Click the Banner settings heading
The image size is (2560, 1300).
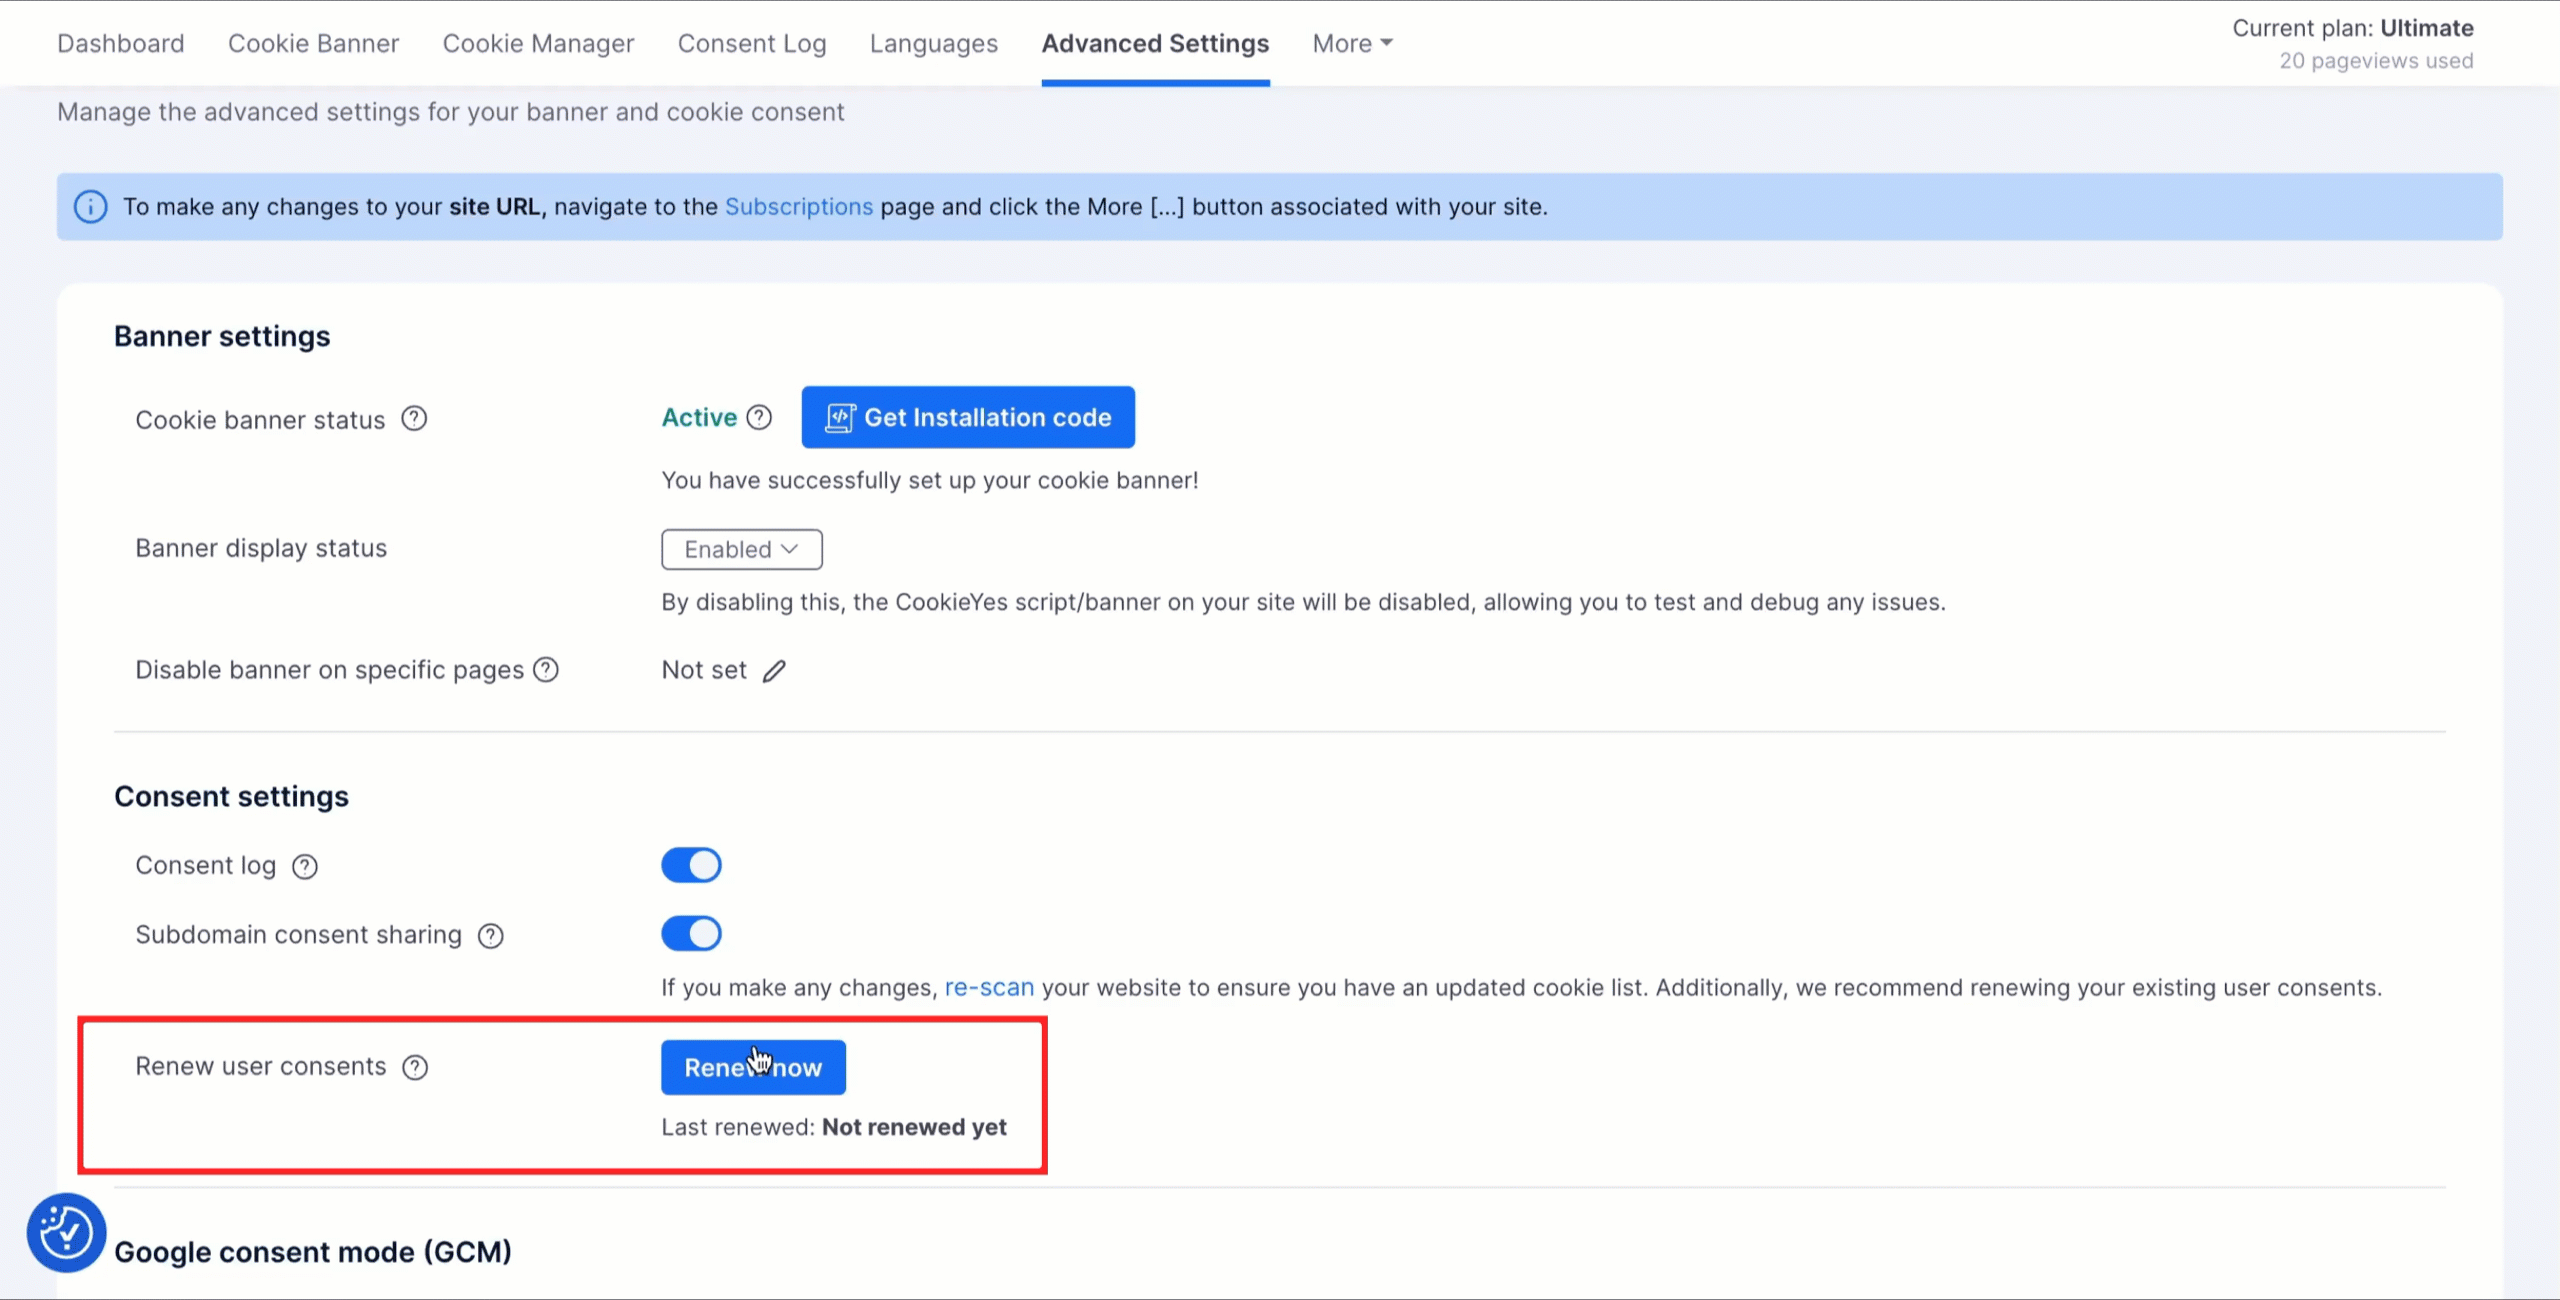pos(222,336)
